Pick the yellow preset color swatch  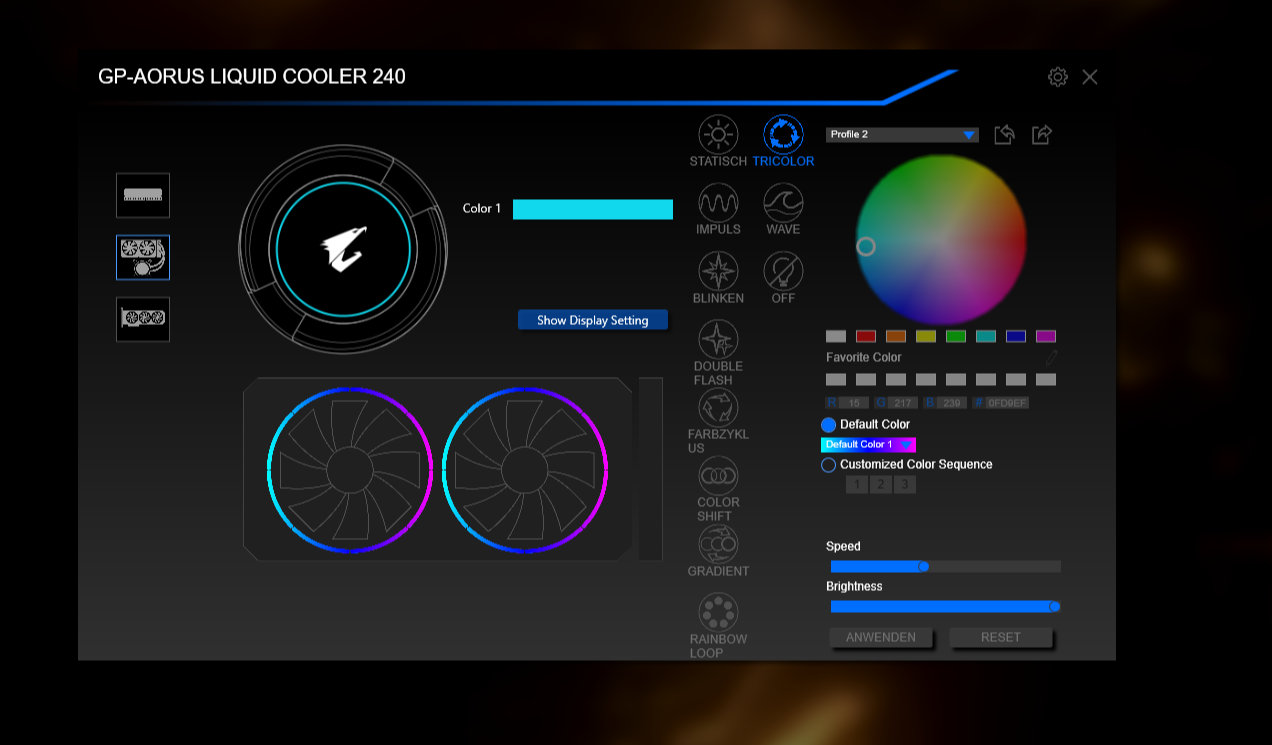[926, 336]
